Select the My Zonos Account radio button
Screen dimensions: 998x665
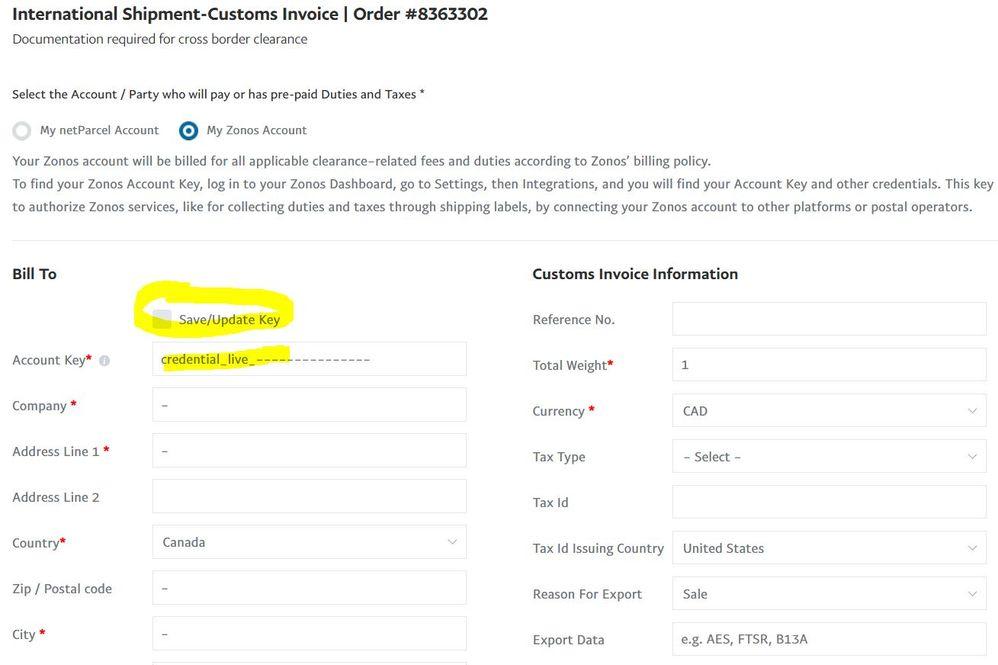[x=188, y=130]
